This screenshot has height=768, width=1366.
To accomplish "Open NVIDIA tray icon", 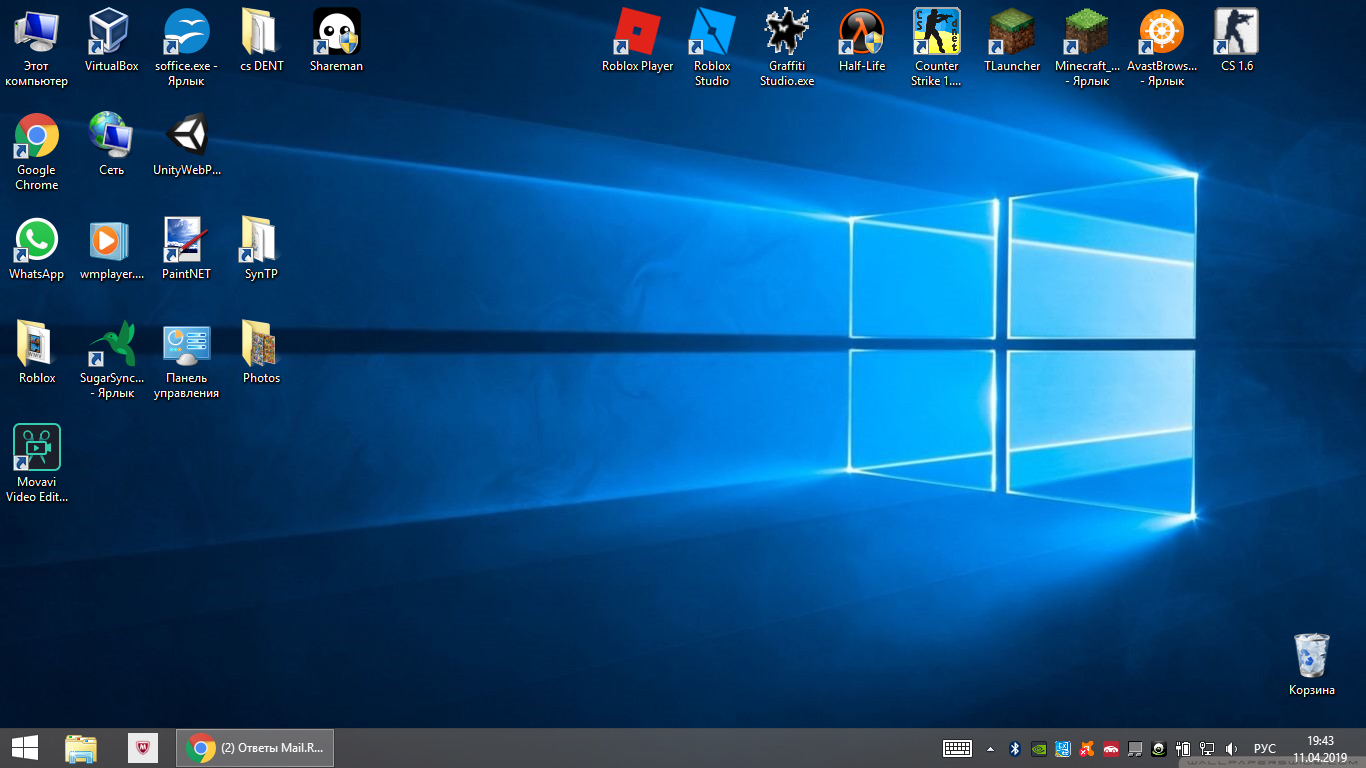I will tap(1038, 748).
